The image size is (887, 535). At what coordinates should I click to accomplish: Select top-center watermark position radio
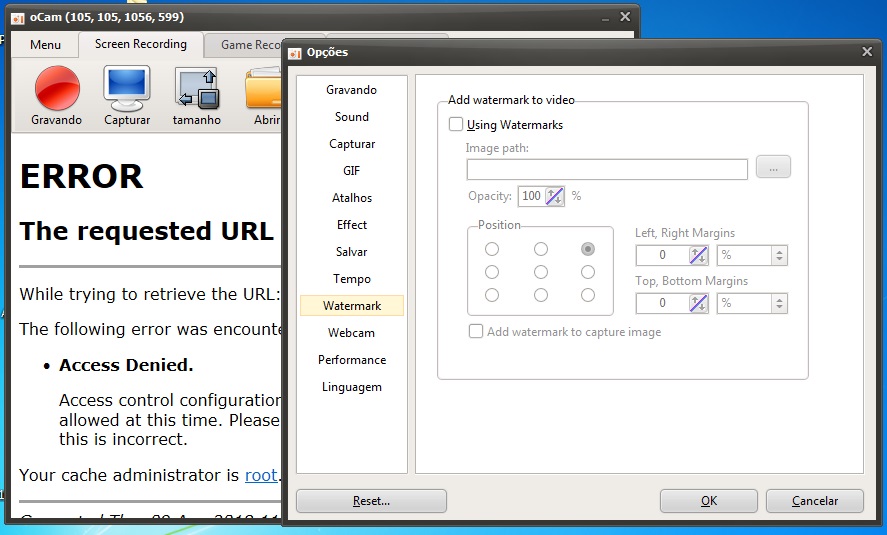pos(541,249)
